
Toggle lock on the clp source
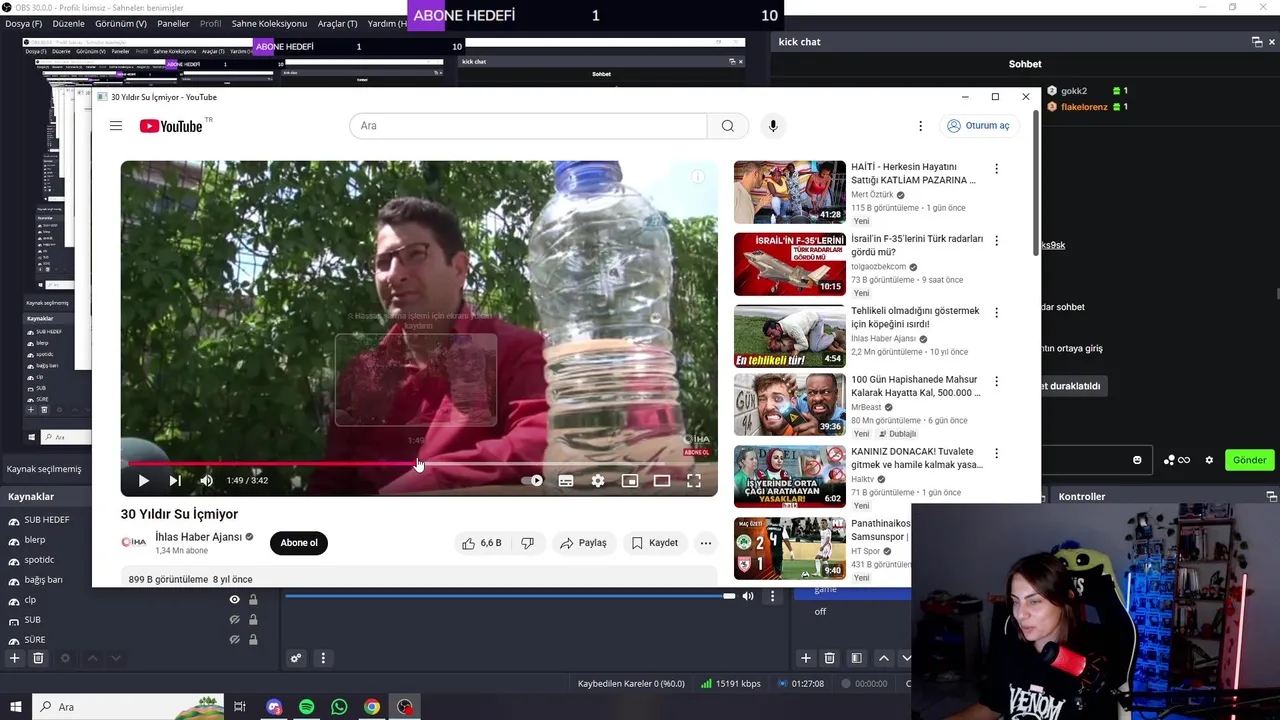point(253,600)
